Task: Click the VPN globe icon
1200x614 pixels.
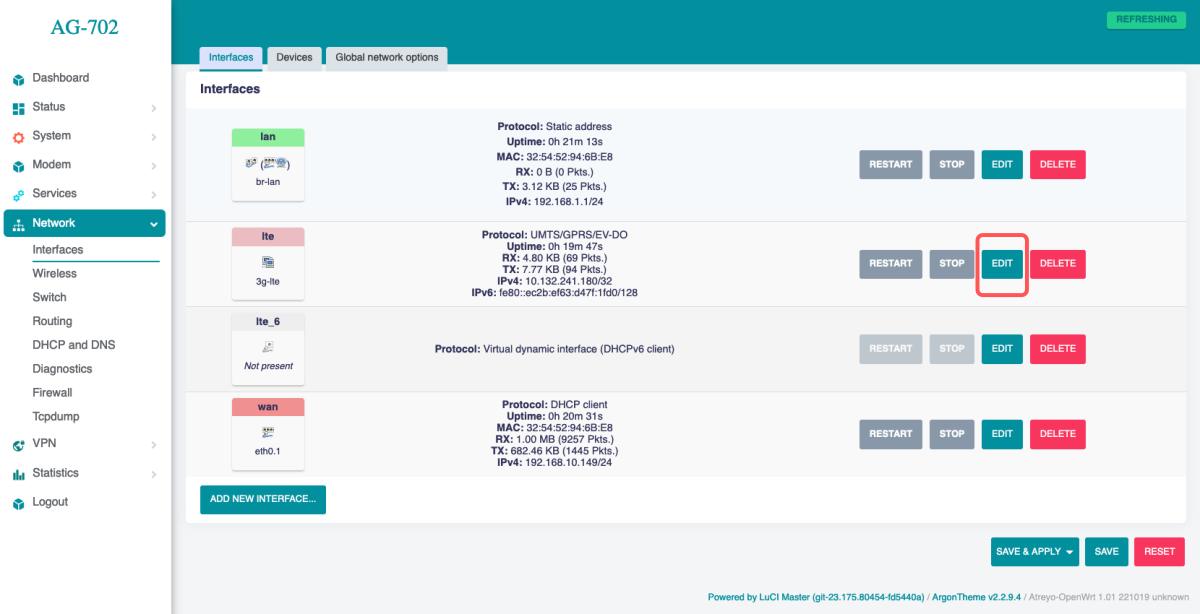Action: (18, 445)
